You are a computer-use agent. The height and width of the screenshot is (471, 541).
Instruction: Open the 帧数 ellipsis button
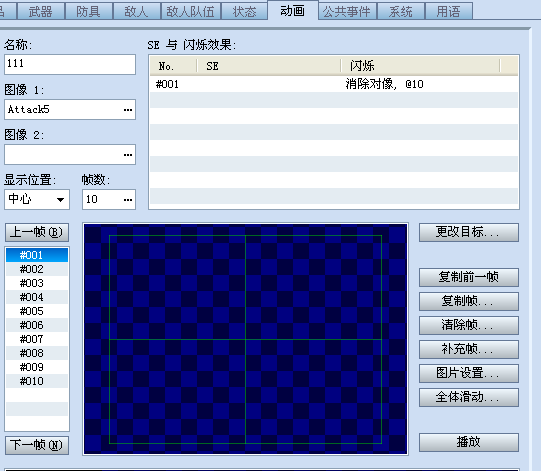(128, 199)
